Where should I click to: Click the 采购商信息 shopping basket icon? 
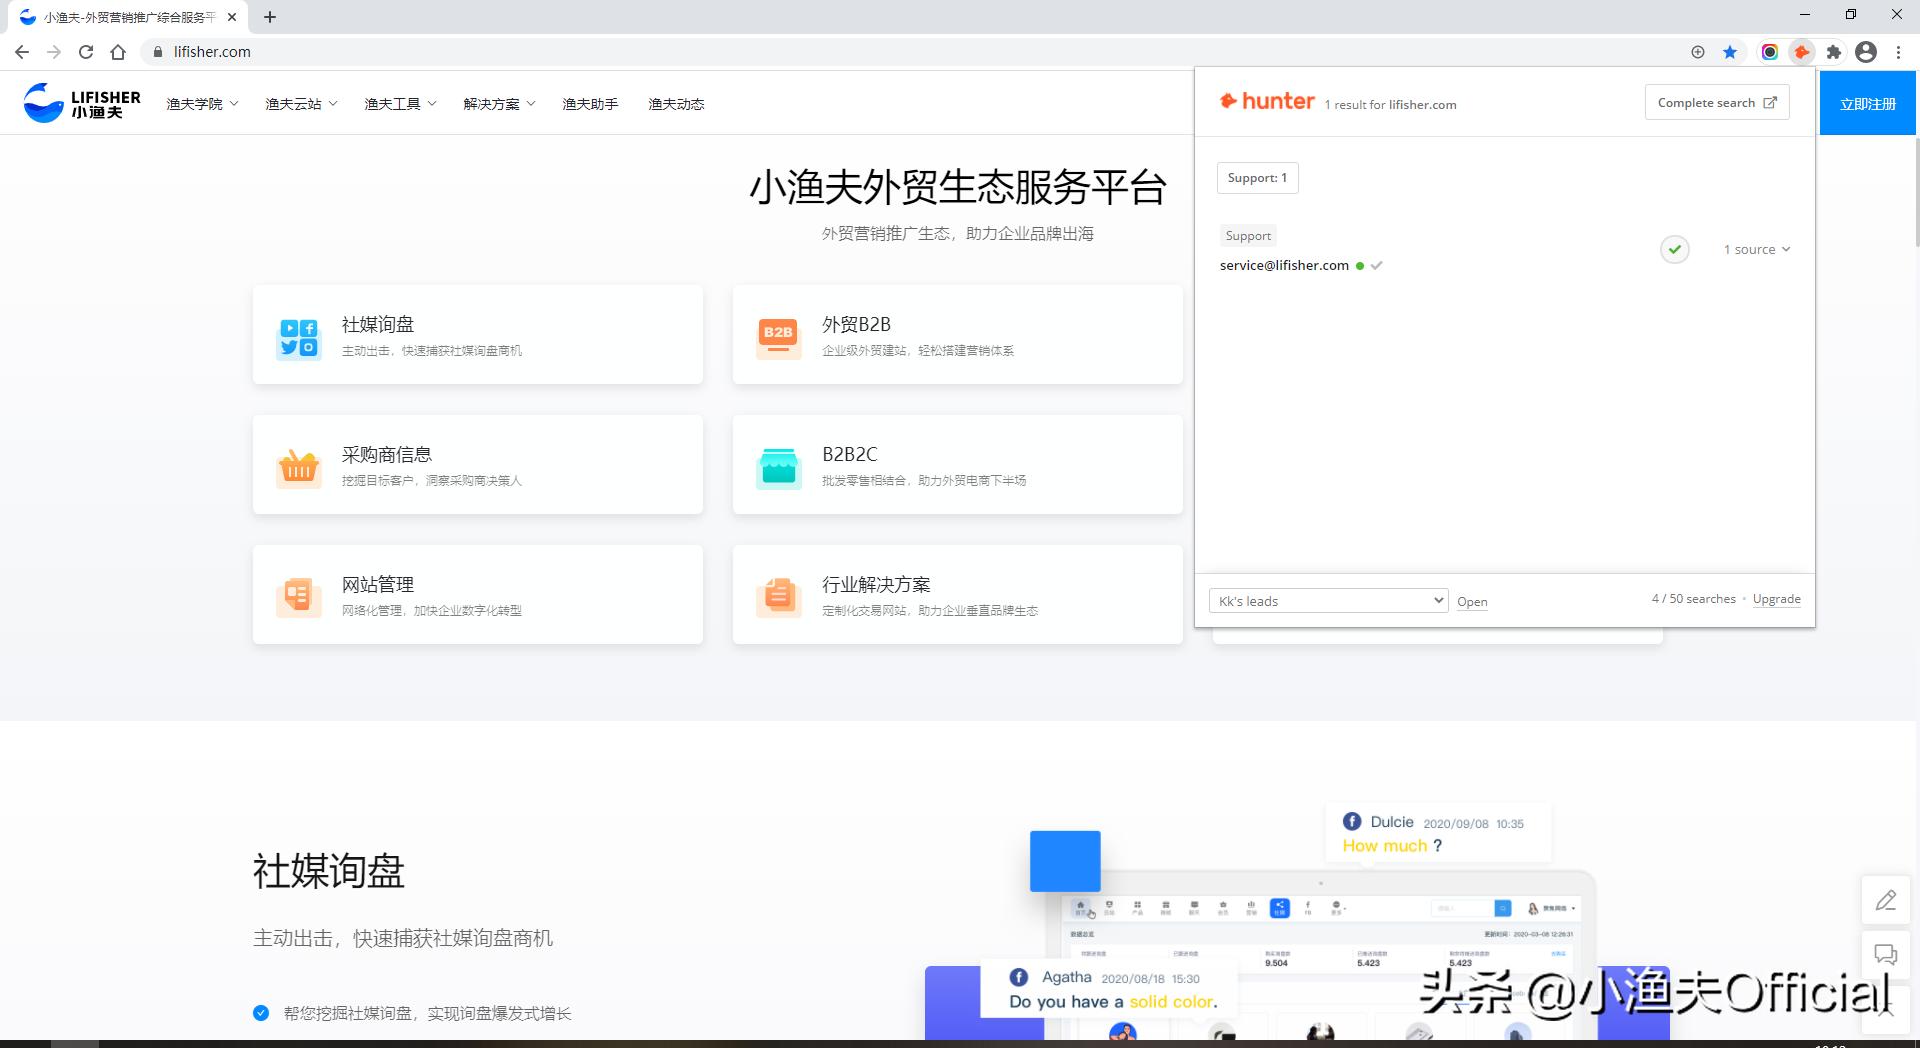tap(297, 467)
